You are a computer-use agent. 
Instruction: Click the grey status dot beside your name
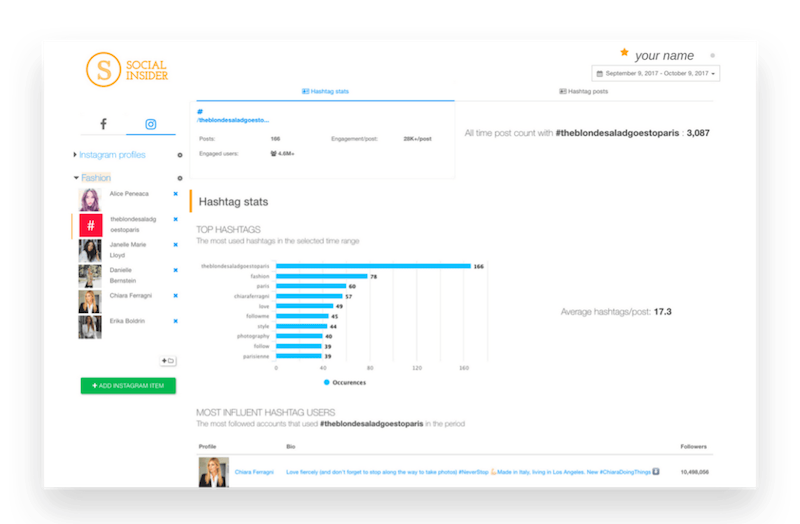[712, 55]
